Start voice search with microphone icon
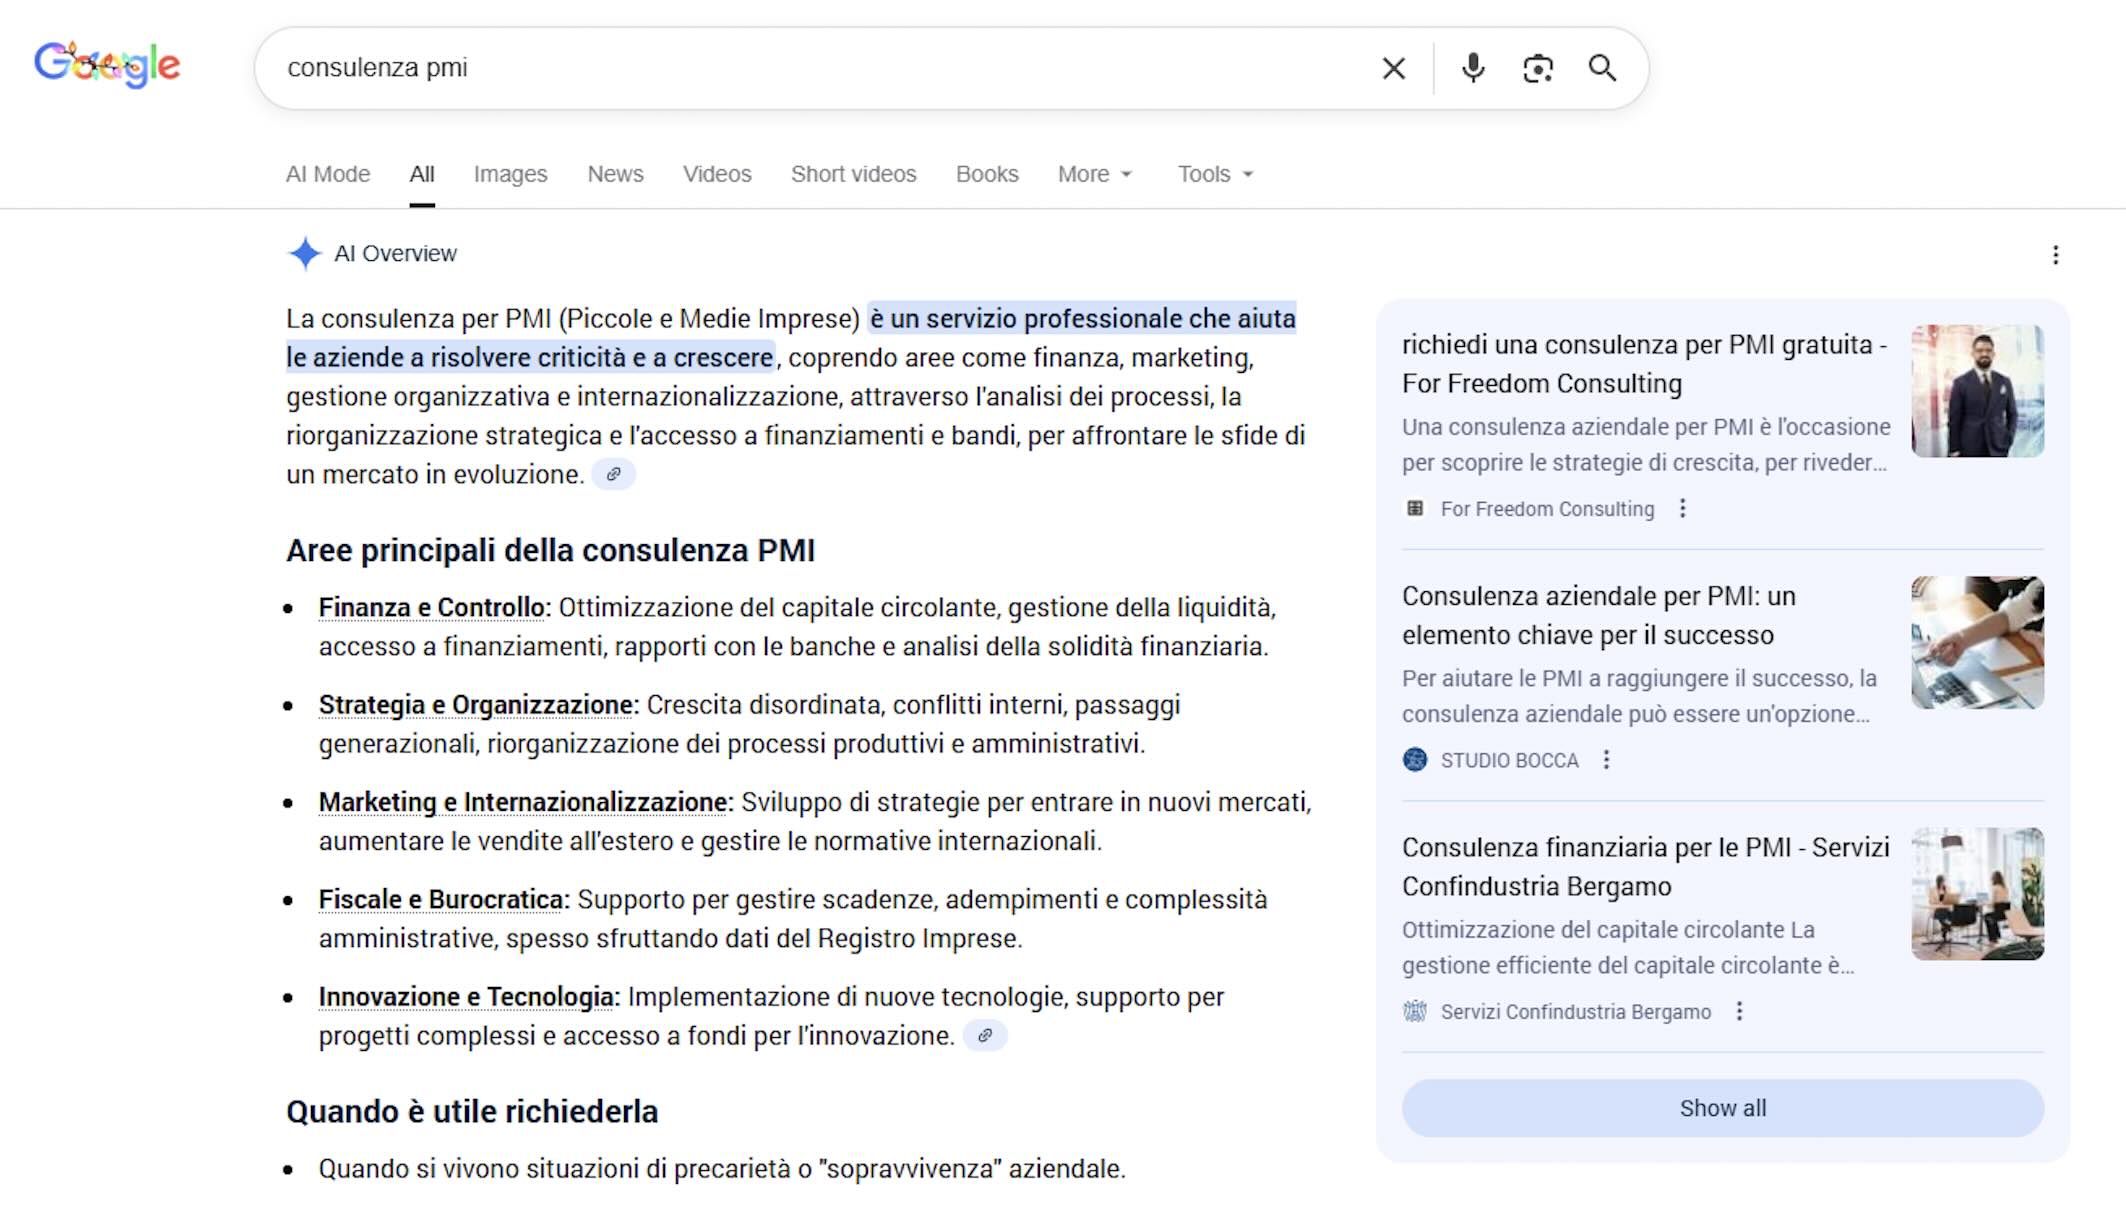Viewport: 2126px width, 1214px height. pyautogui.click(x=1472, y=68)
